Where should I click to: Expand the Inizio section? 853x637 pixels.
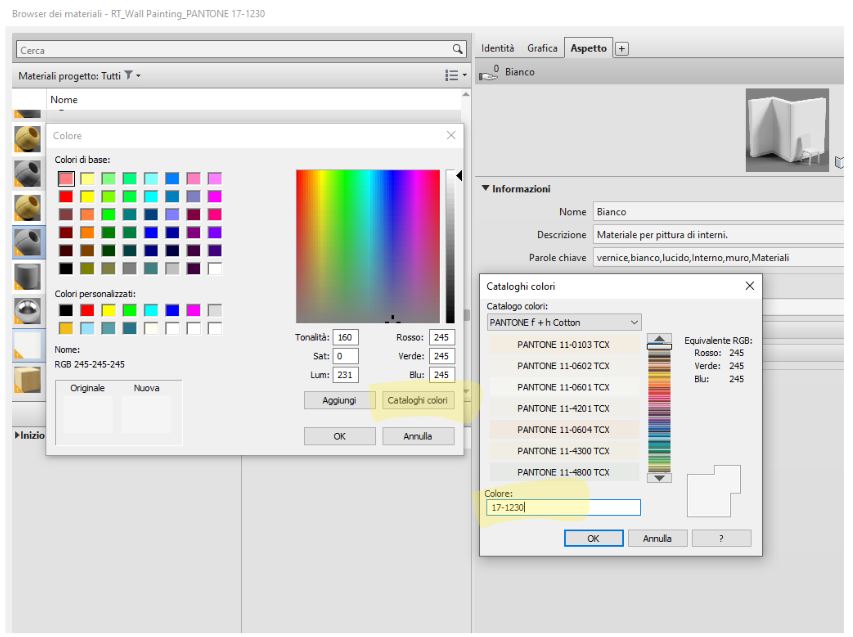click(17, 435)
